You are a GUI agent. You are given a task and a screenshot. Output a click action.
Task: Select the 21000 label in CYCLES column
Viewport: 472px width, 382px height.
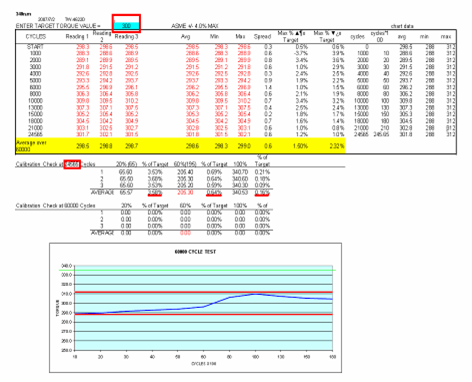(x=36, y=128)
